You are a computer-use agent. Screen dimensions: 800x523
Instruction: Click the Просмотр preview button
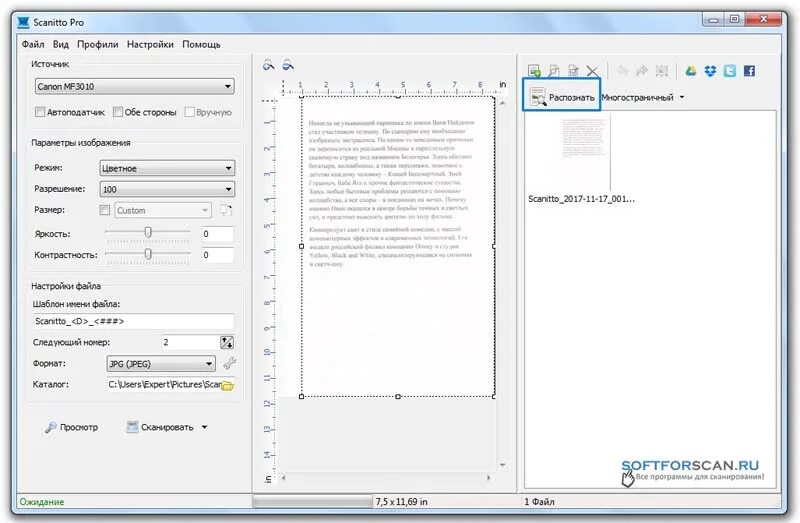pos(71,427)
